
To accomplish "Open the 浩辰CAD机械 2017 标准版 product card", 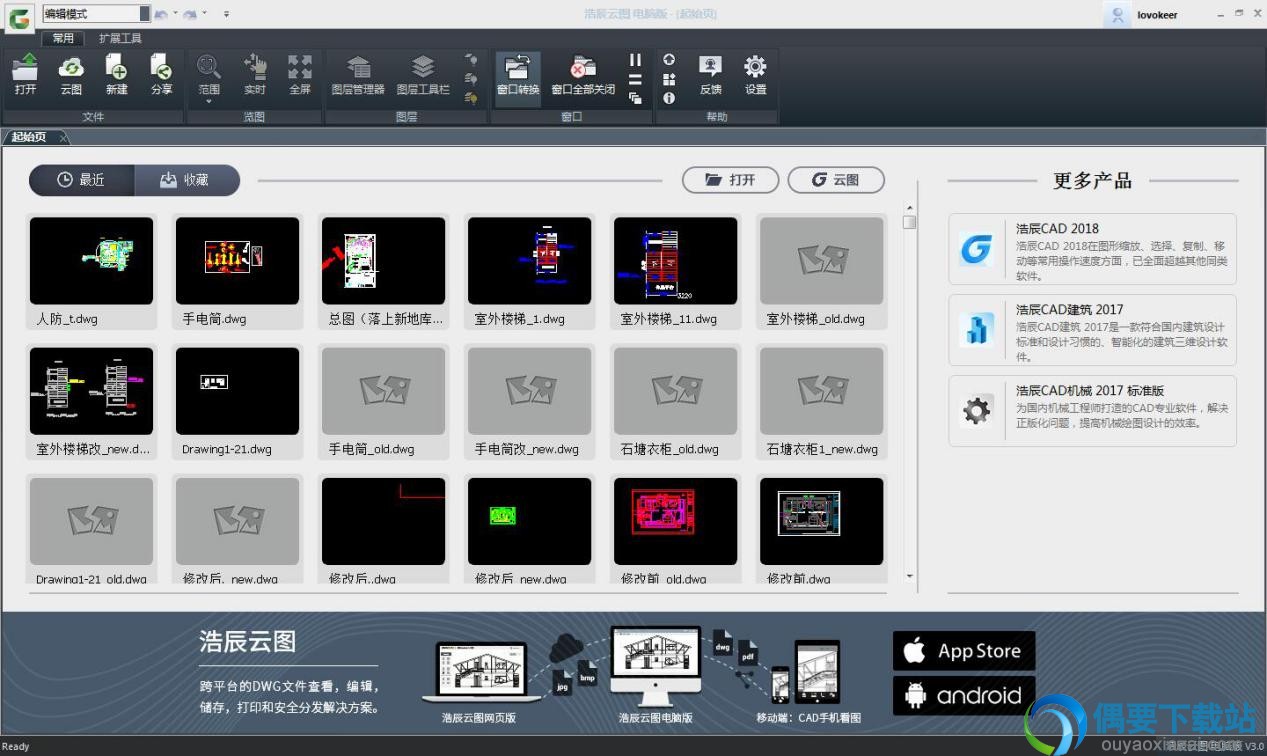I will coord(1092,410).
